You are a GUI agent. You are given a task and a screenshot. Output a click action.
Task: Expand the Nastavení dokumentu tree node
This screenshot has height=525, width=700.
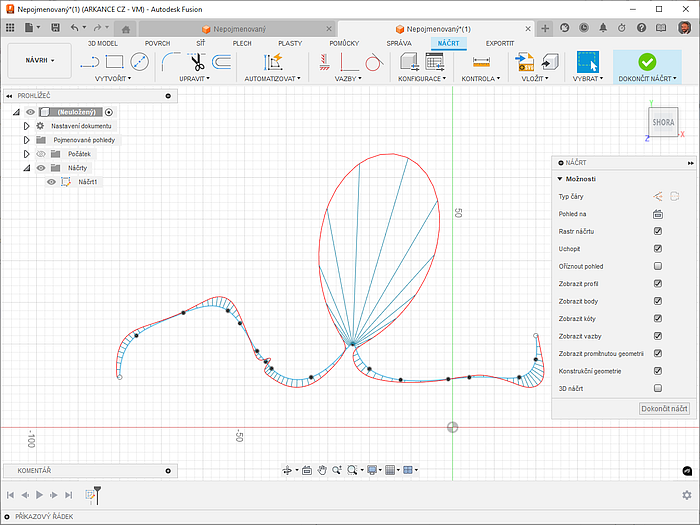tap(27, 126)
